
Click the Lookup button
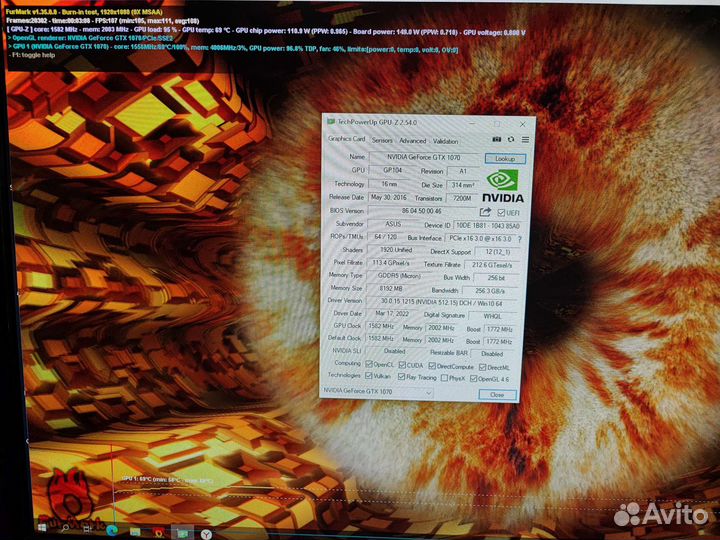coord(505,158)
